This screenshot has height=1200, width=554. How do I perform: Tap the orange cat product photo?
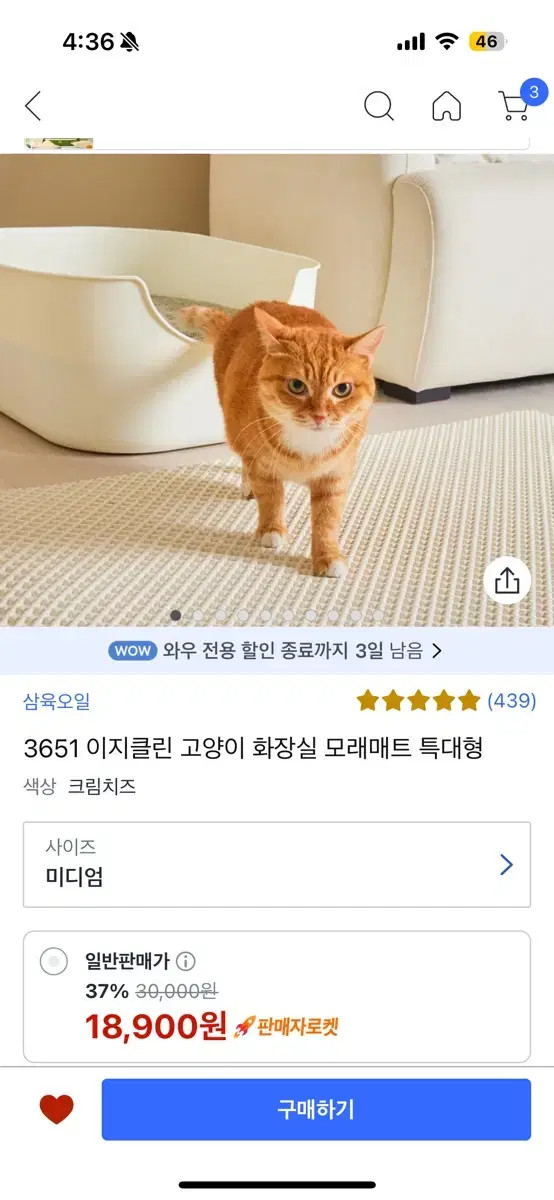pyautogui.click(x=277, y=390)
